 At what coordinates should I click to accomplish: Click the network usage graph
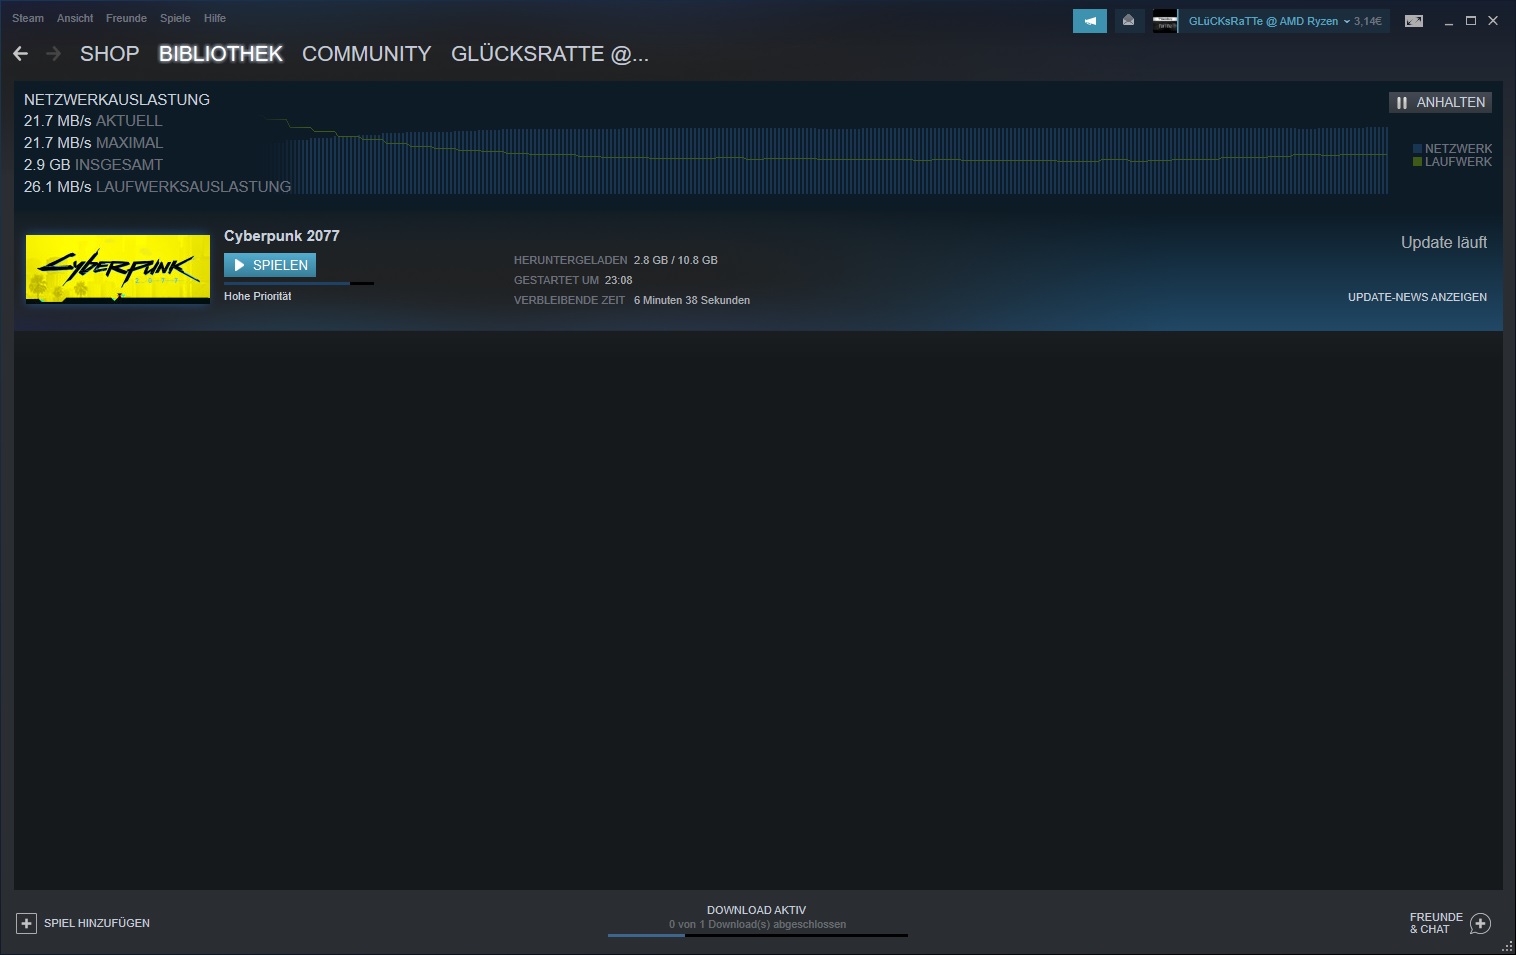pyautogui.click(x=827, y=157)
